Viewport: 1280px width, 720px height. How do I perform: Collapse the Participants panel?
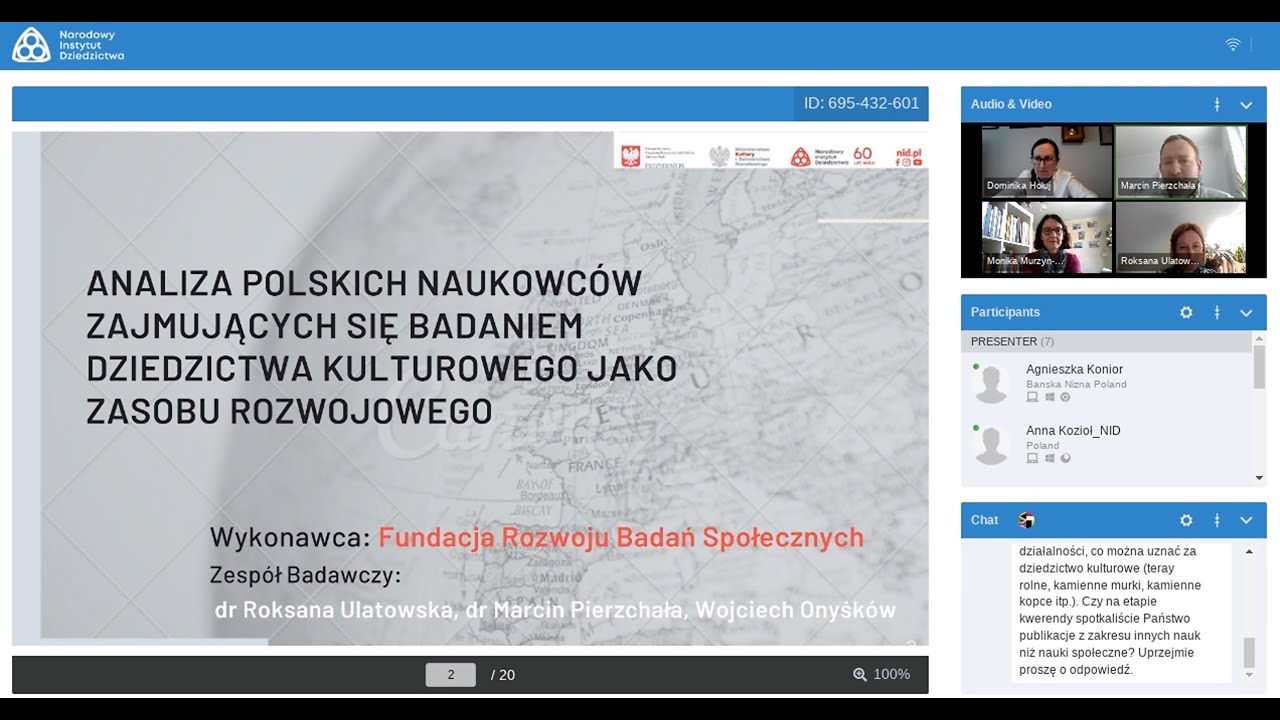pos(1246,312)
